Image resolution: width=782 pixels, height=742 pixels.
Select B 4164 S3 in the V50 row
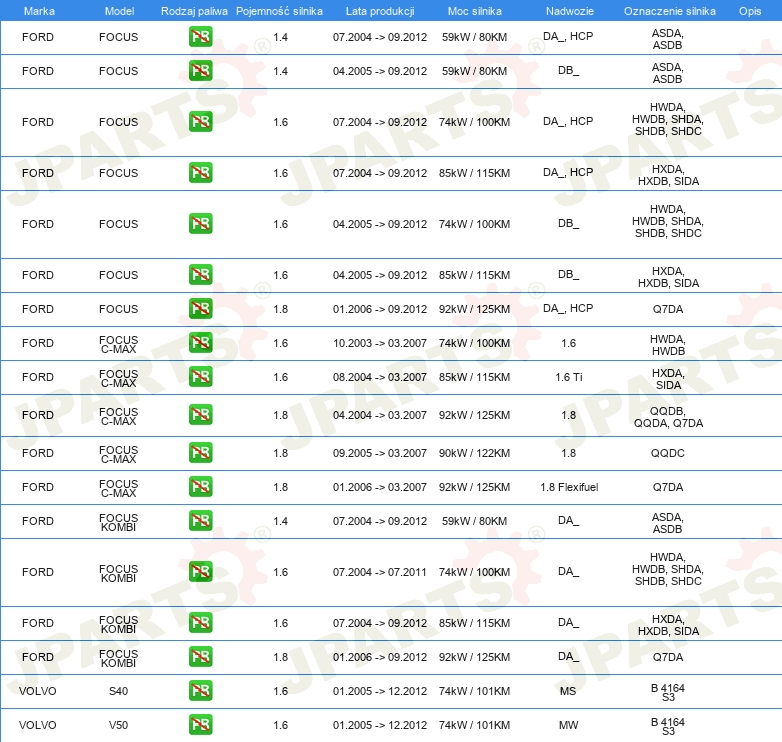[668, 726]
